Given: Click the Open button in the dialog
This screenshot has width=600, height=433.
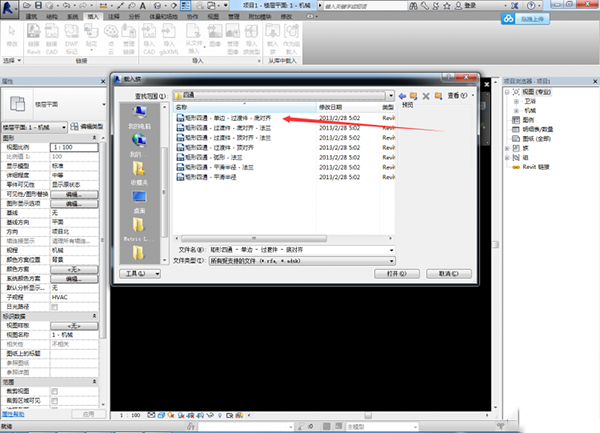Looking at the screenshot, I should [397, 274].
